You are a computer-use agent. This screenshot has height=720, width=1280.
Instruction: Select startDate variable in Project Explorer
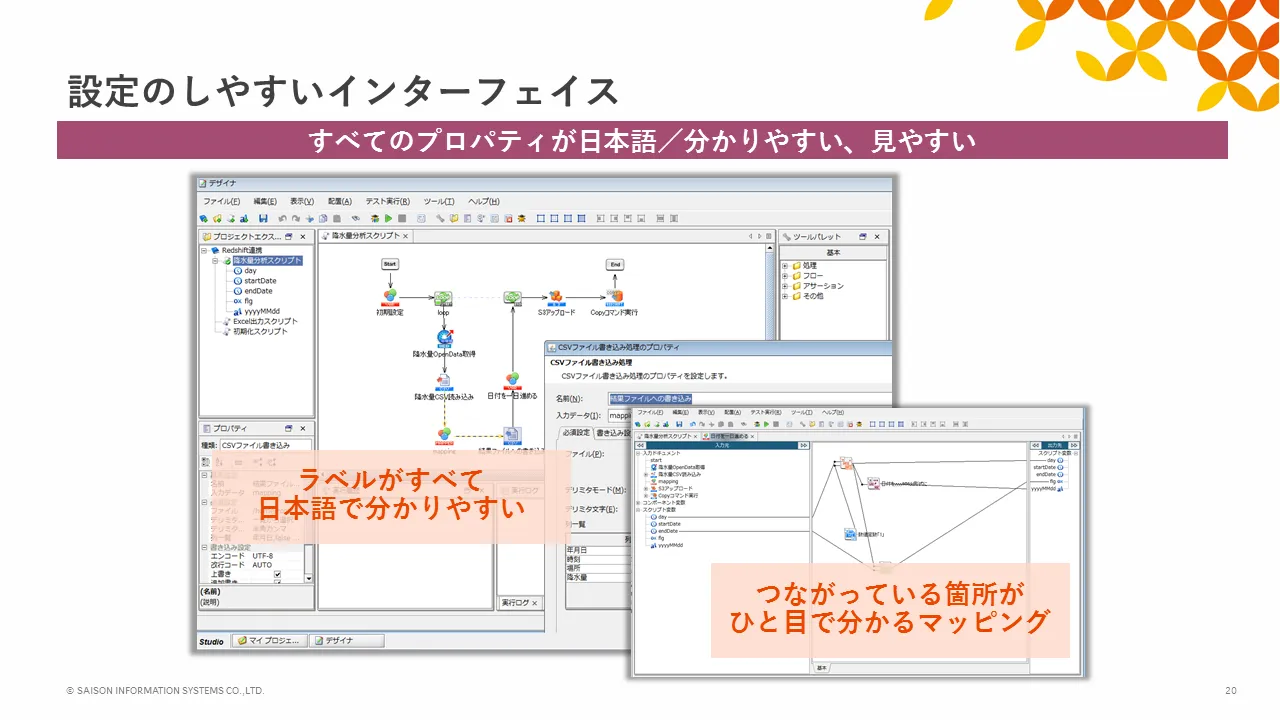260,281
